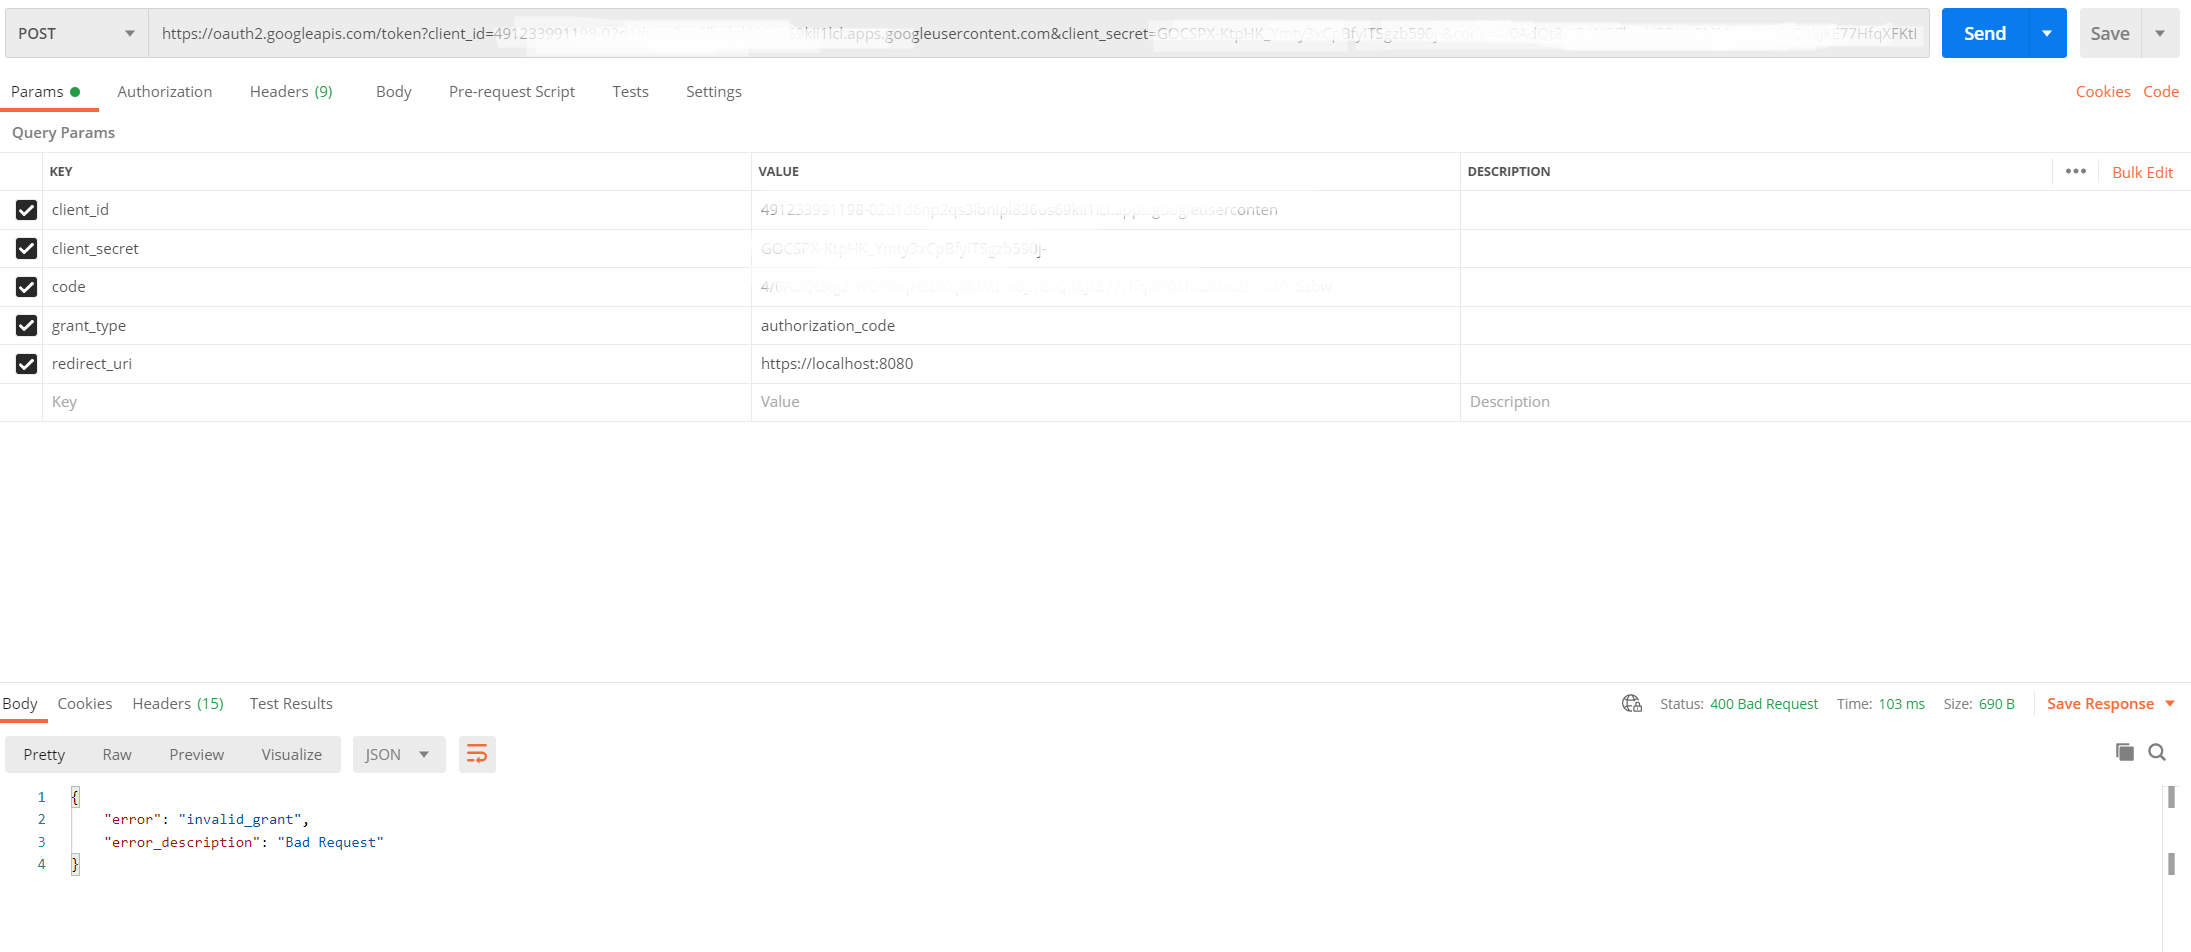Click the Send button

click(x=1984, y=32)
